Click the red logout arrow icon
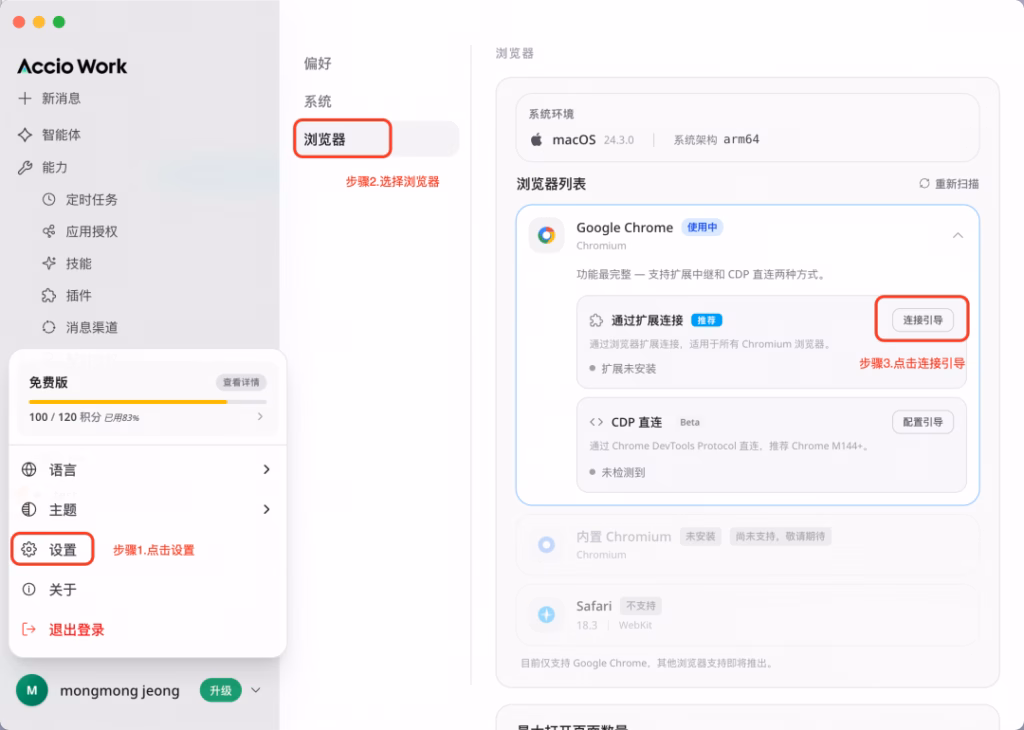 (29, 629)
